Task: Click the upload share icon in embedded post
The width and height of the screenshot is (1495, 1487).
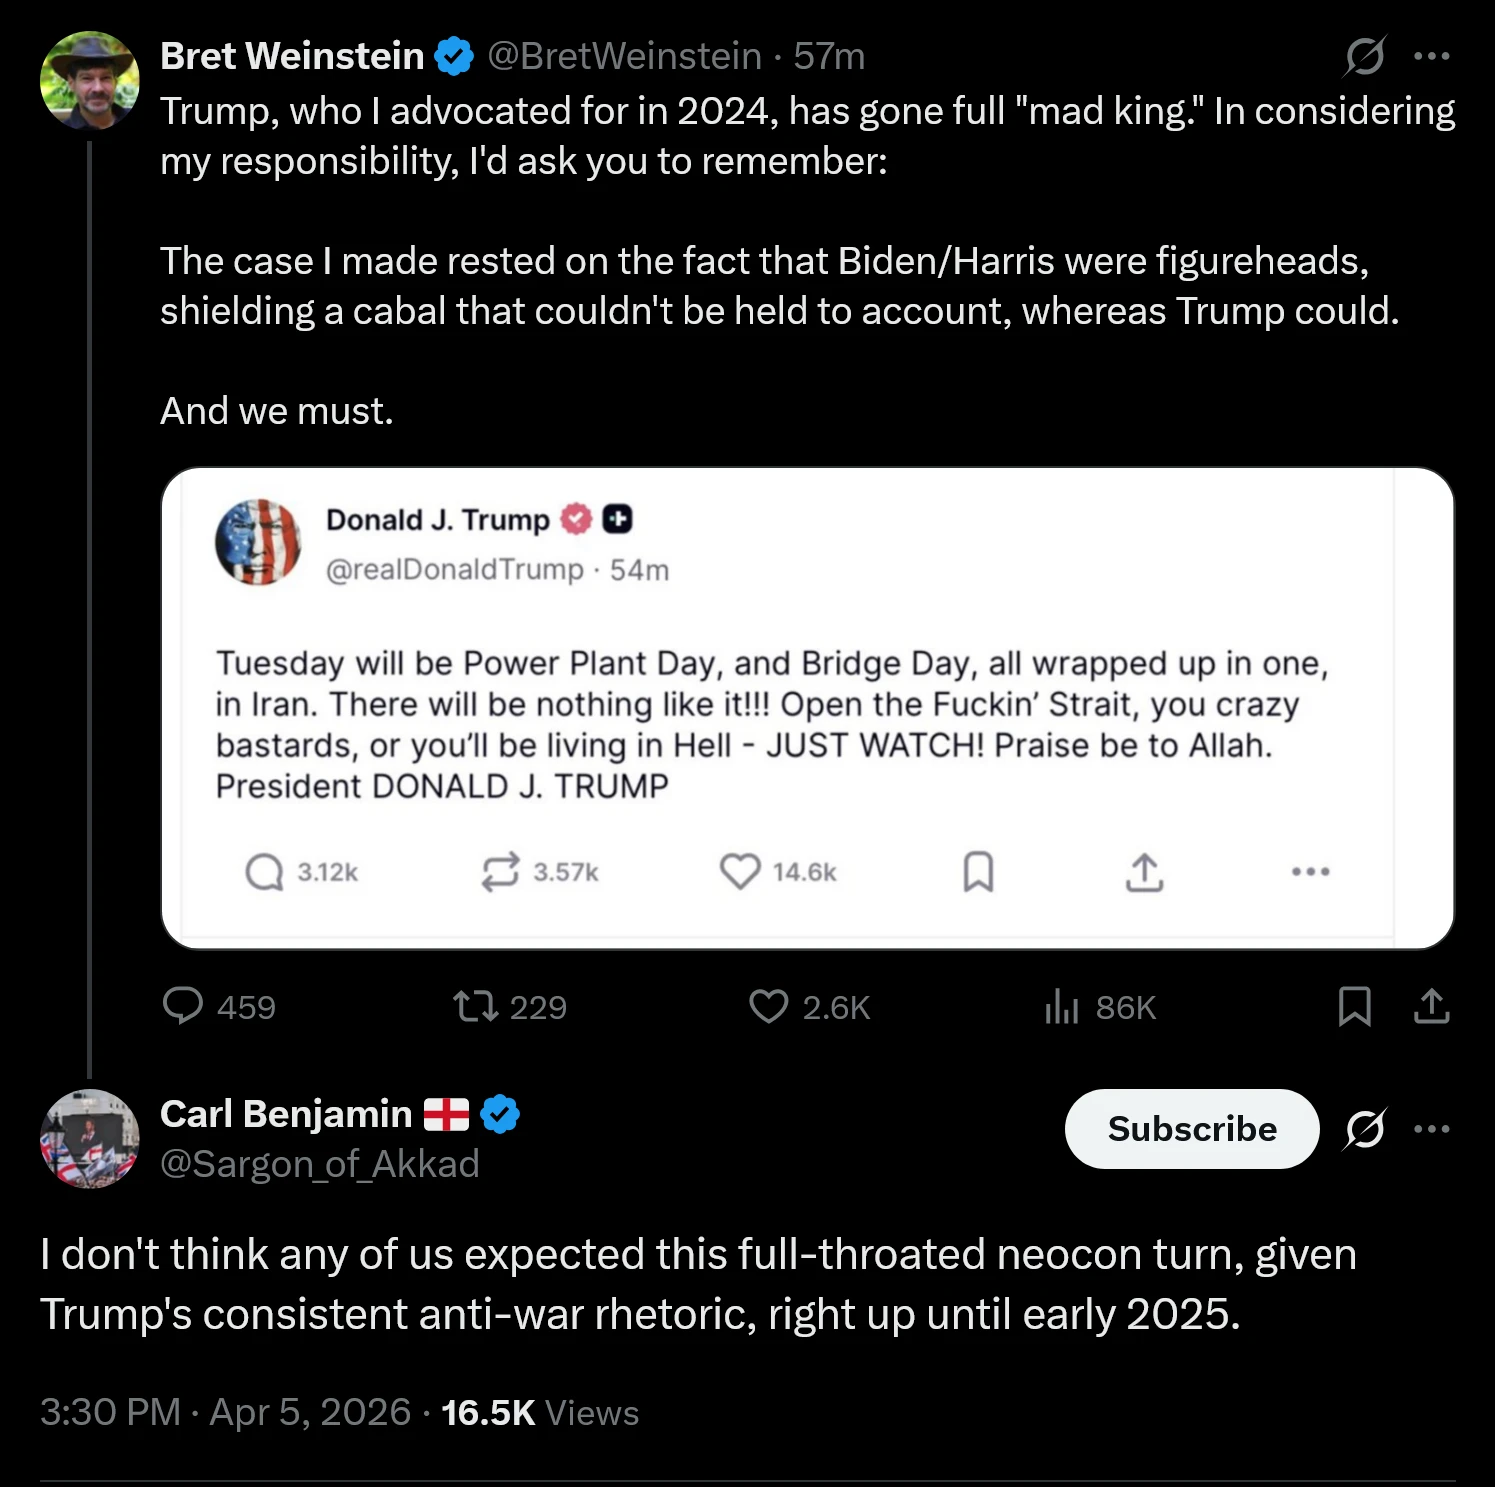Action: pos(1144,872)
